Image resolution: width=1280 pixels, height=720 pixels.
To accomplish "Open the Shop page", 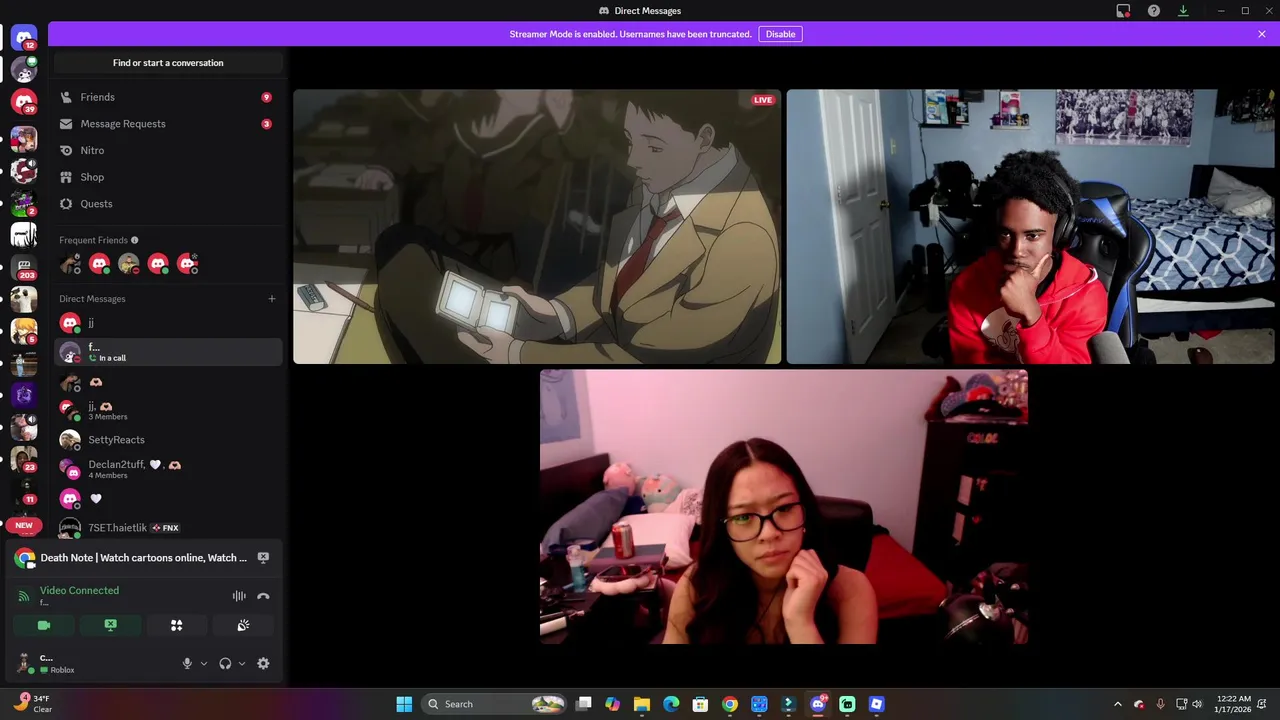I will pyautogui.click(x=168, y=177).
